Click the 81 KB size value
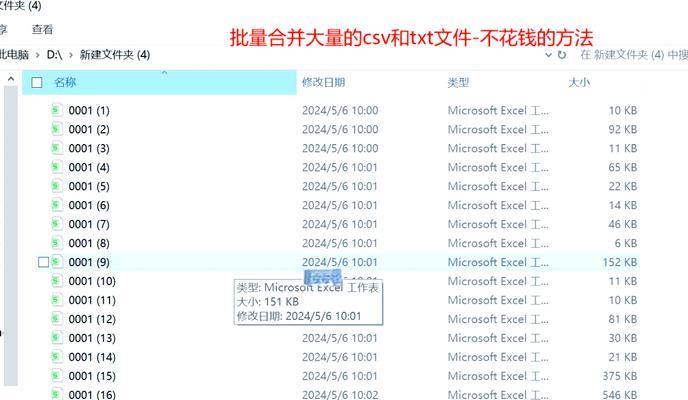 tap(622, 319)
